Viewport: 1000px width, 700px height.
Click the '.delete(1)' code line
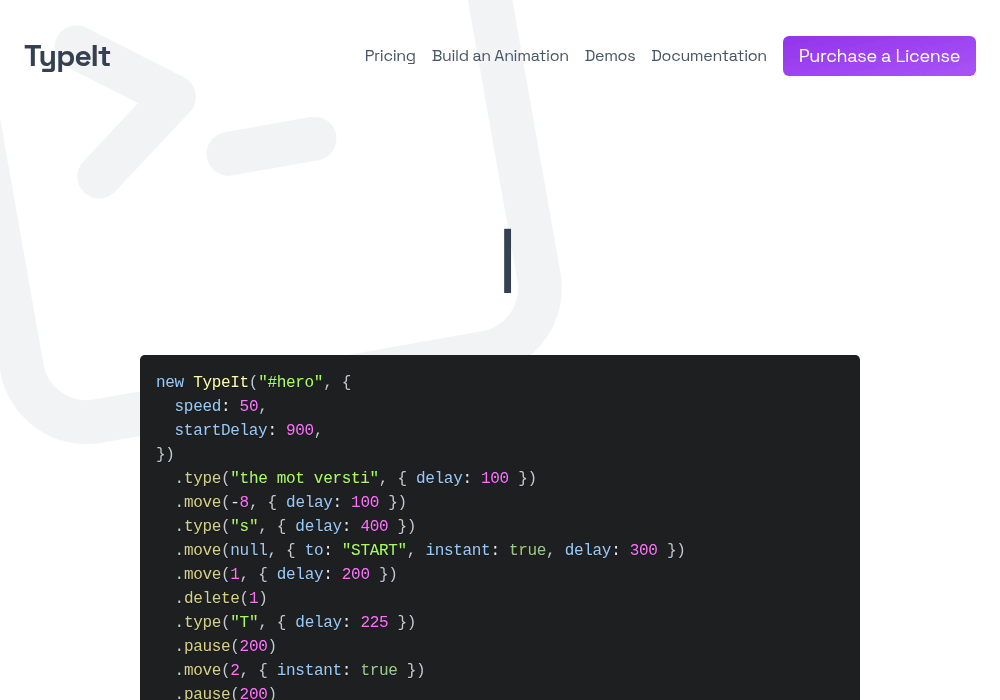221,598
